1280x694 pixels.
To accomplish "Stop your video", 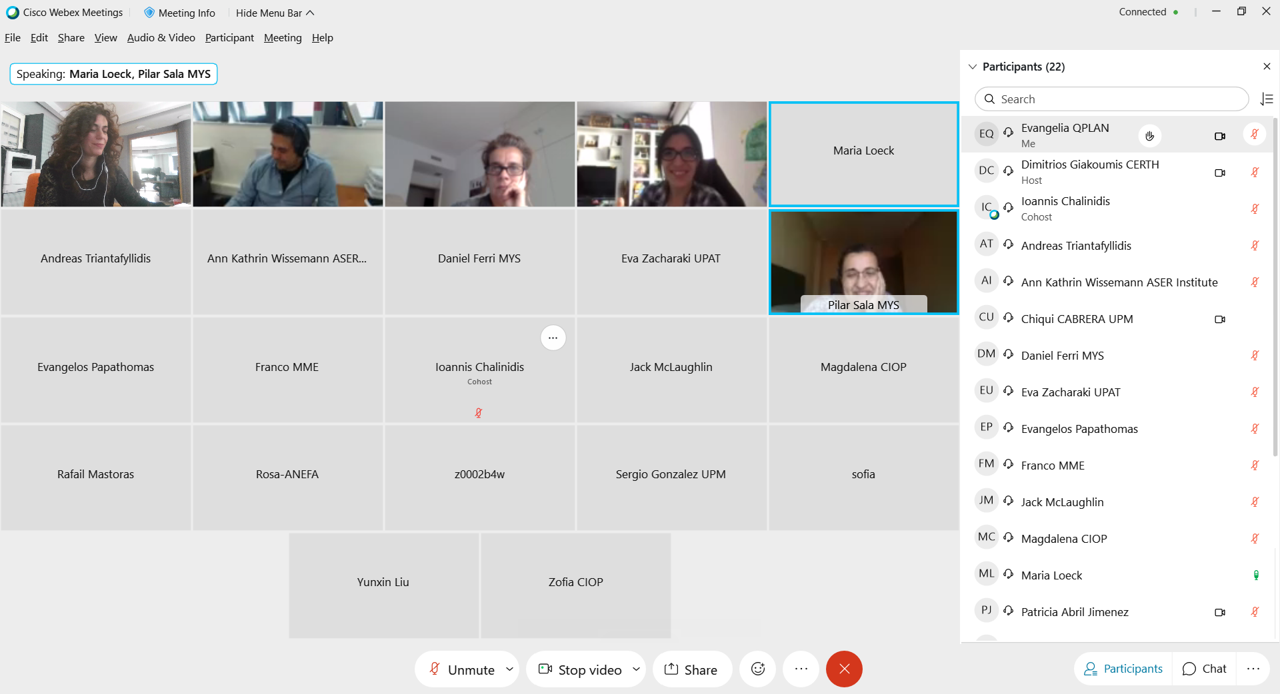I will pyautogui.click(x=579, y=669).
